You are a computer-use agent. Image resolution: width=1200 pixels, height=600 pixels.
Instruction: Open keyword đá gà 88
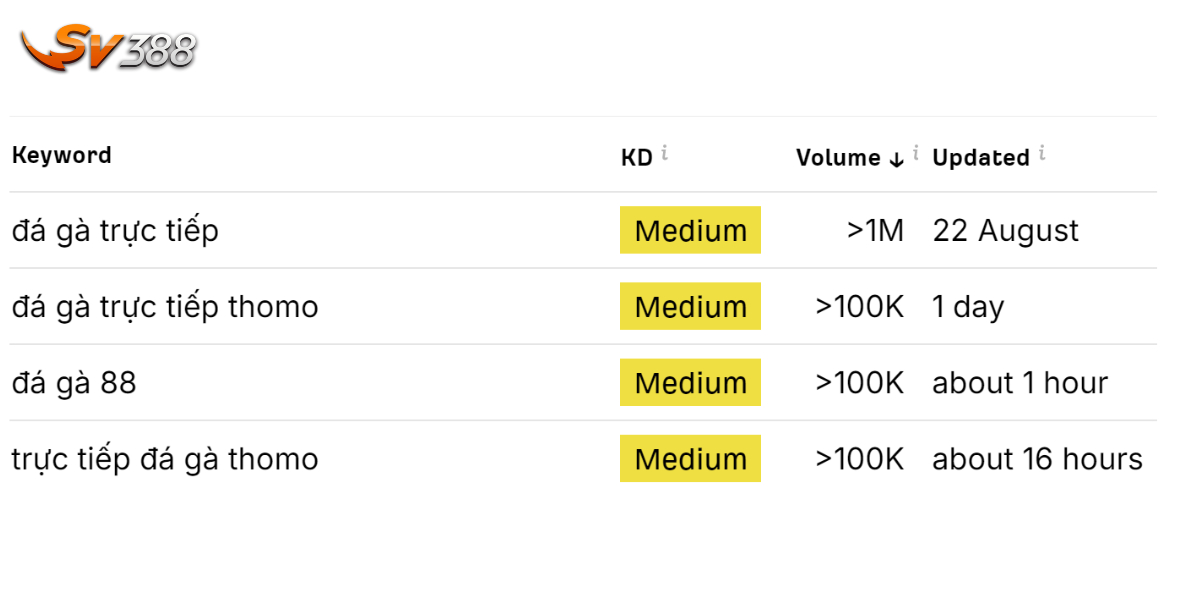click(x=74, y=383)
